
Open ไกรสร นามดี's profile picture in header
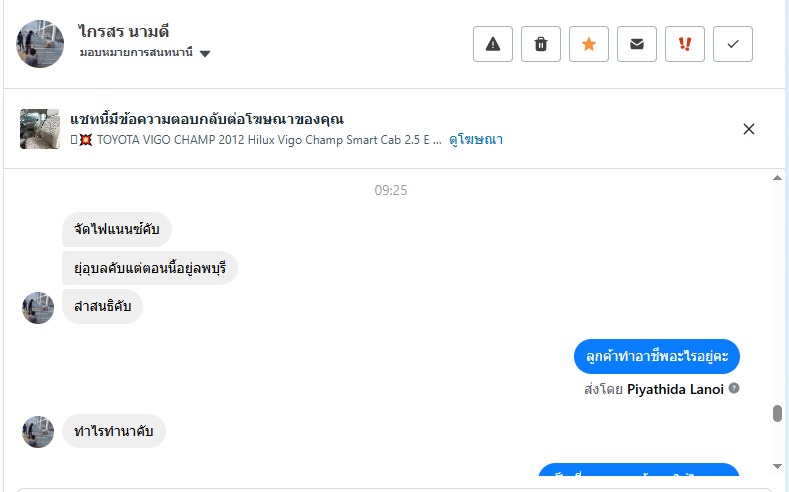pos(40,43)
